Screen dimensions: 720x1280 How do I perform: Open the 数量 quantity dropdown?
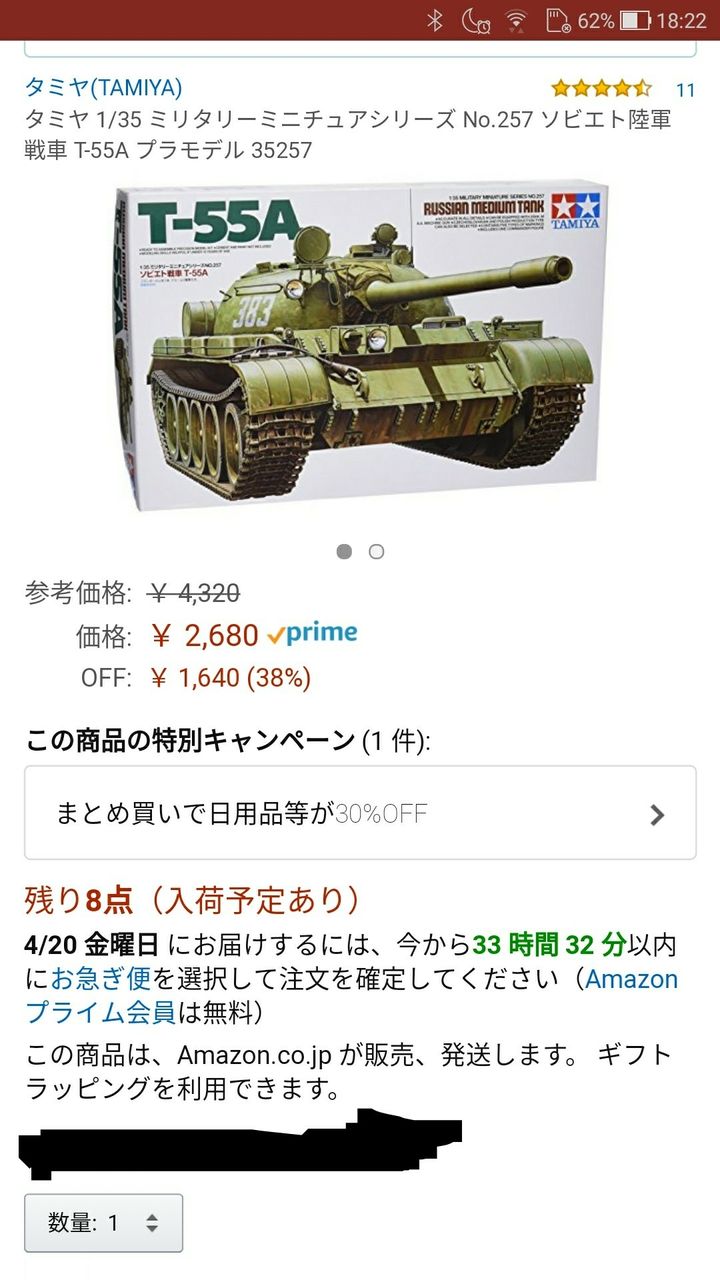pos(104,1222)
